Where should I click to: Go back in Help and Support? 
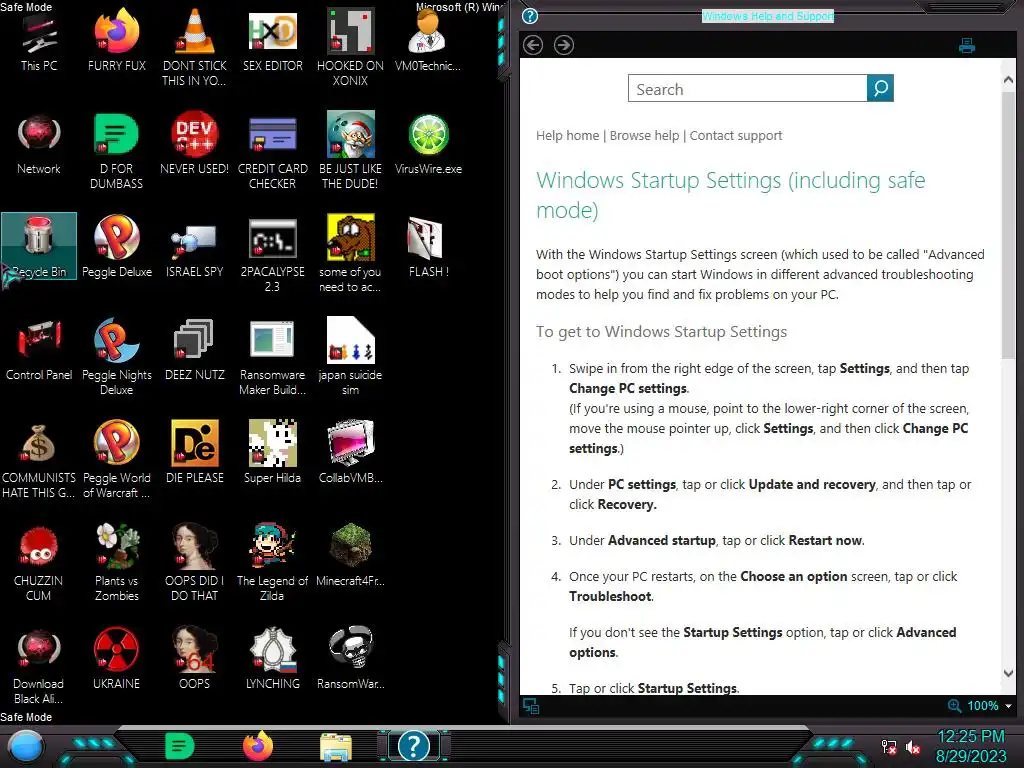(x=533, y=45)
